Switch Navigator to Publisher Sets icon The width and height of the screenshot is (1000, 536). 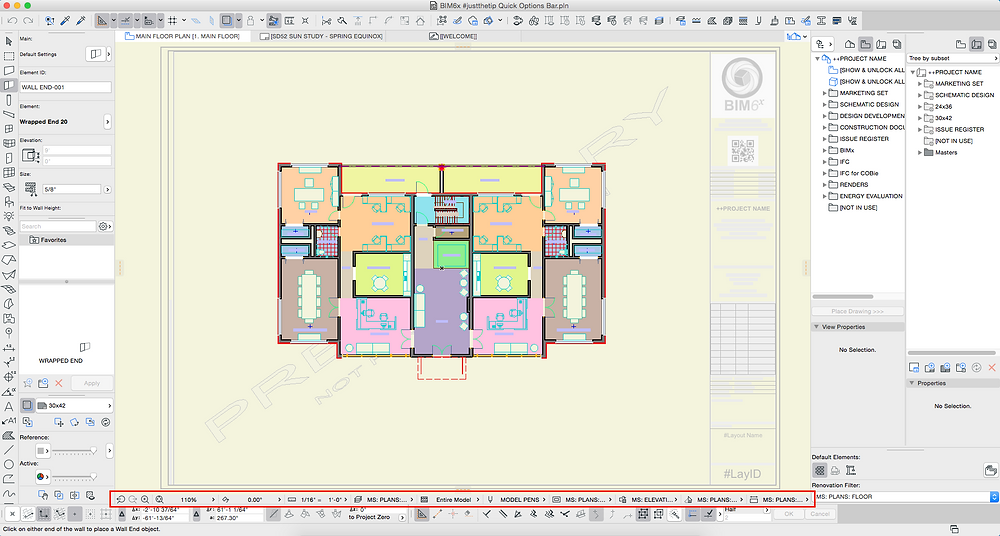[896, 44]
